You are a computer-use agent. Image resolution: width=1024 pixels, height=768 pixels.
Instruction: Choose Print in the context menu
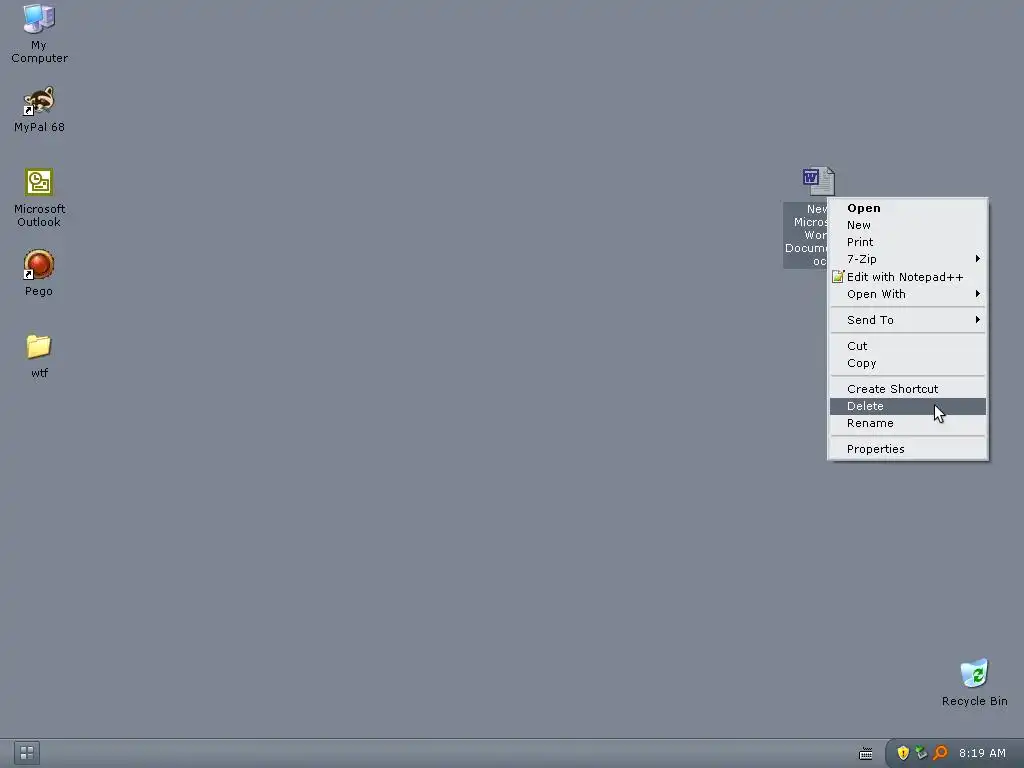pos(908,242)
